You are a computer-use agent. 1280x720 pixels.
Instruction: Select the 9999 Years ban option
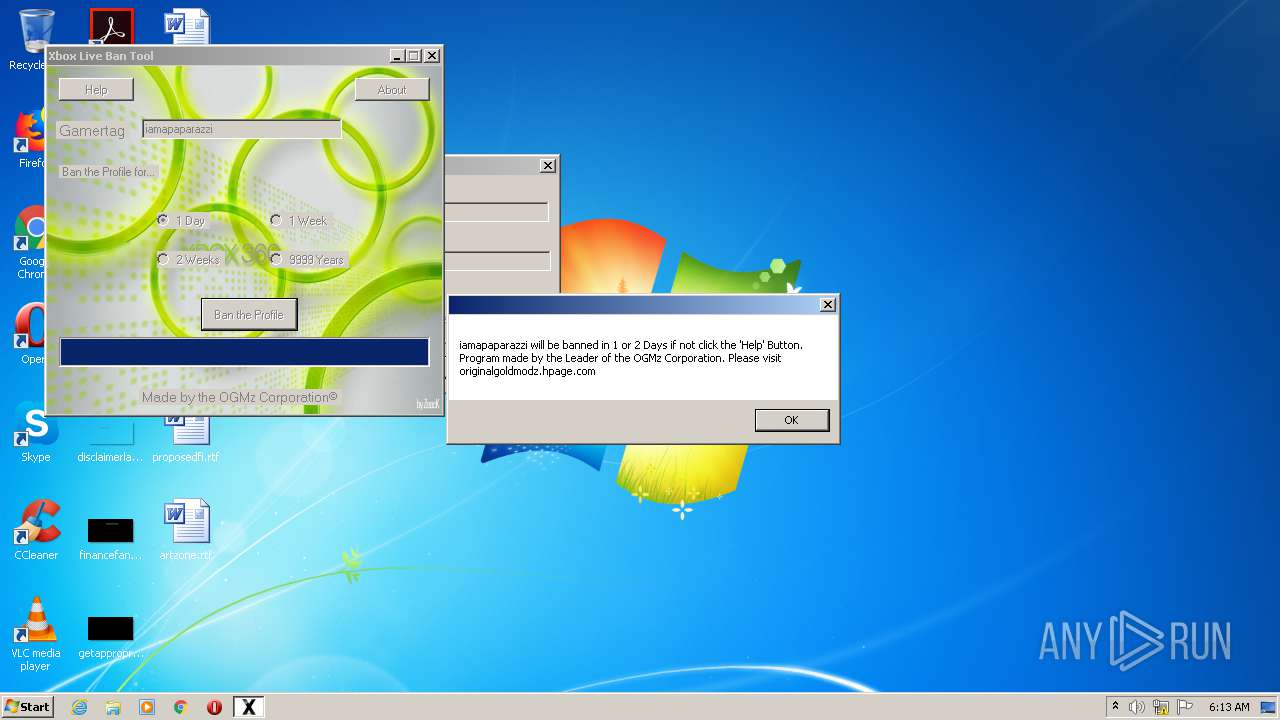tap(307, 259)
